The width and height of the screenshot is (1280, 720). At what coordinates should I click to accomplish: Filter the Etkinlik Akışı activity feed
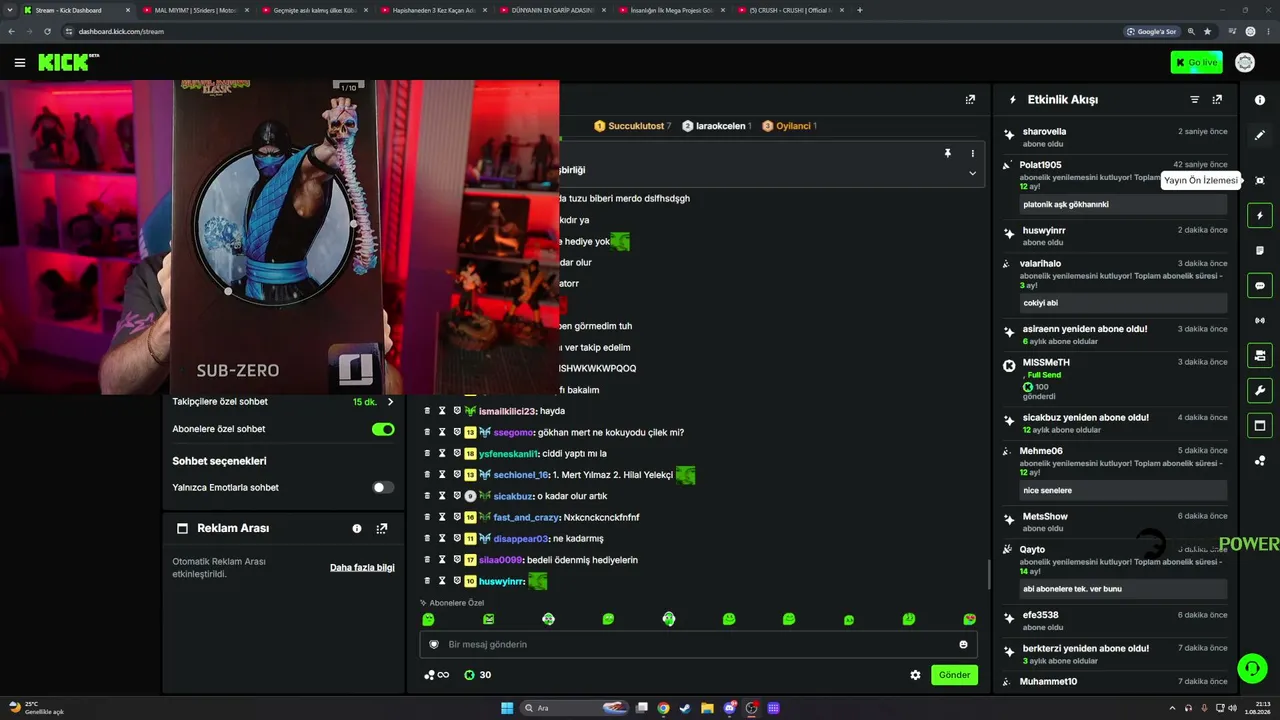tap(1194, 100)
